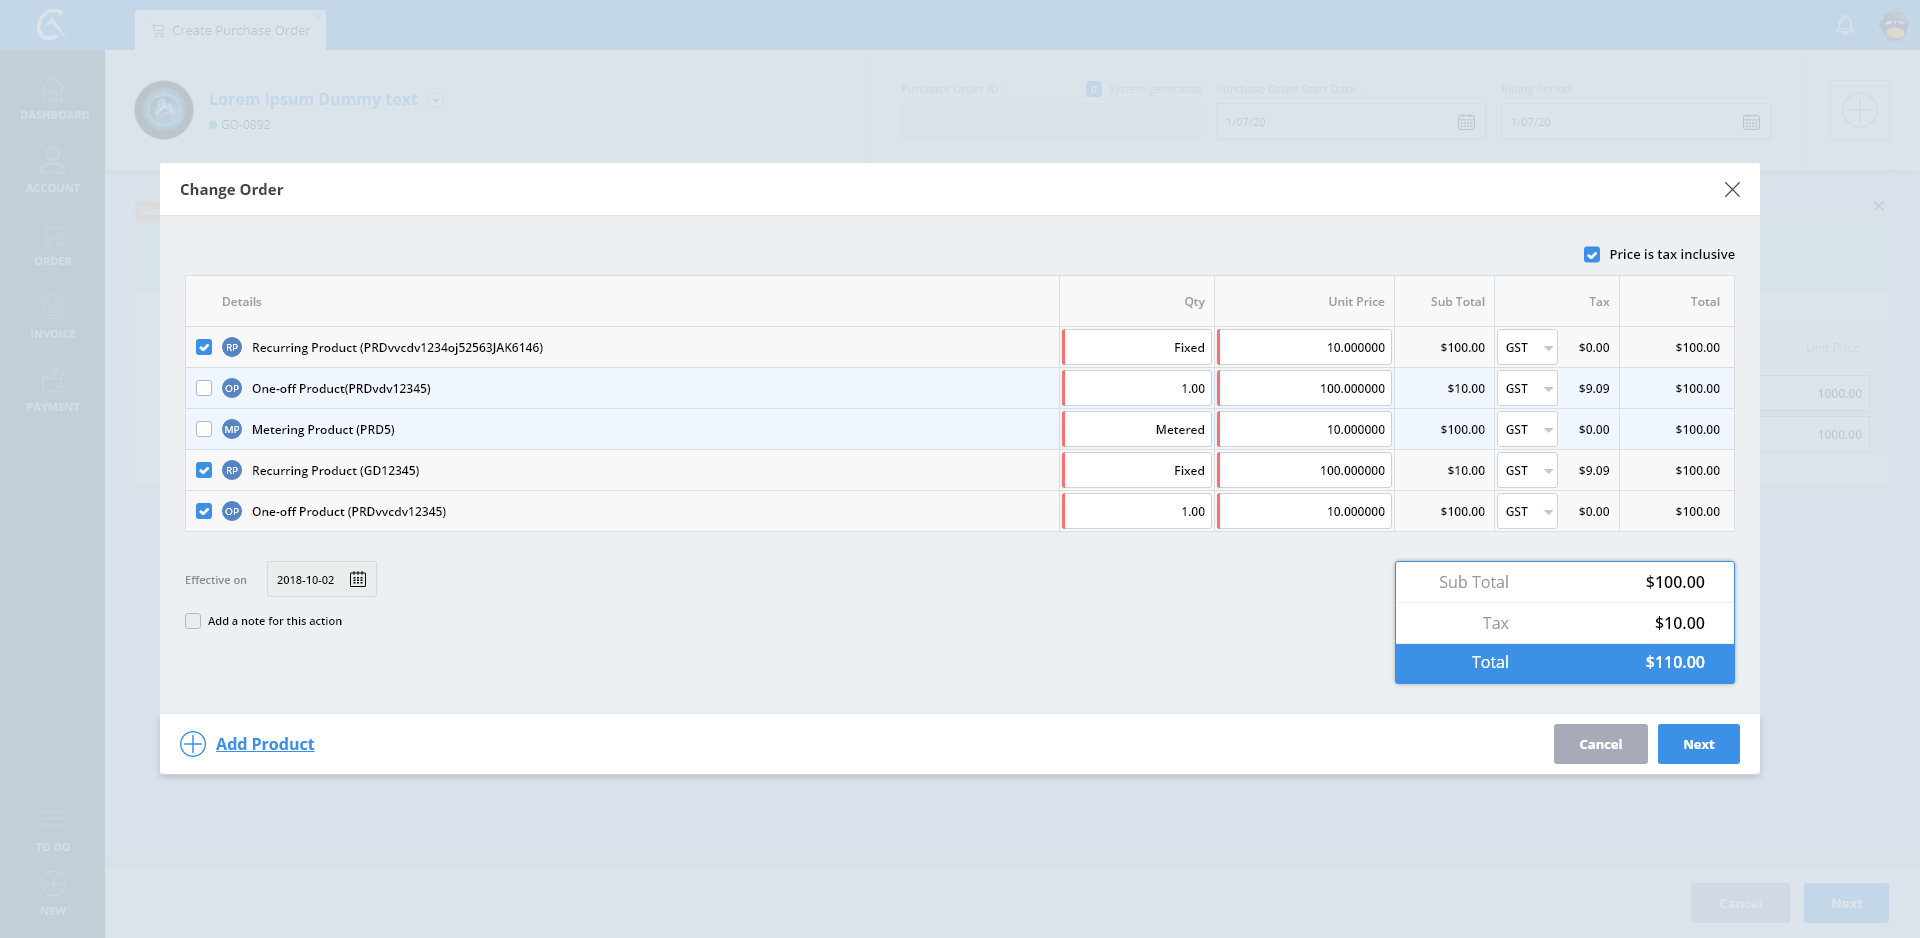This screenshot has width=1920, height=938.
Task: Deselect the Recurring Product (GD12345) row checkbox
Action: (204, 471)
